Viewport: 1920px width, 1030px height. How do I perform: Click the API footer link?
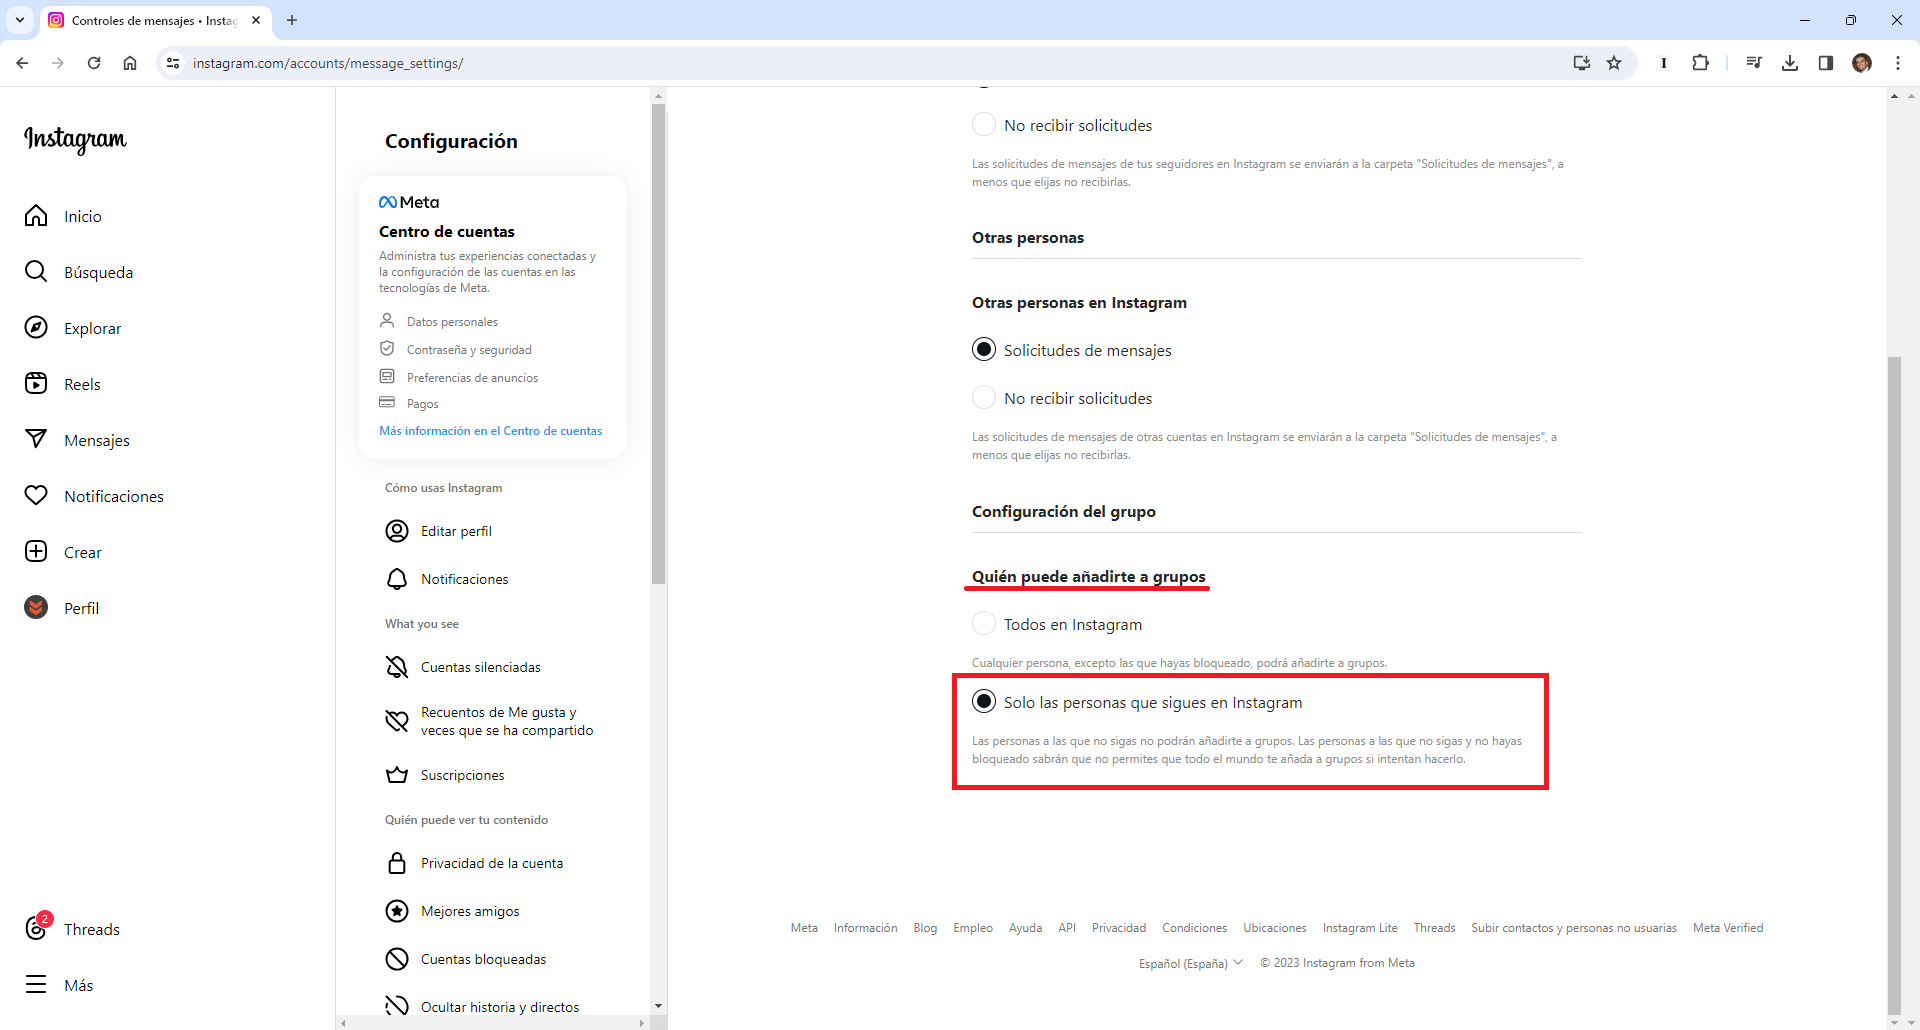point(1067,928)
